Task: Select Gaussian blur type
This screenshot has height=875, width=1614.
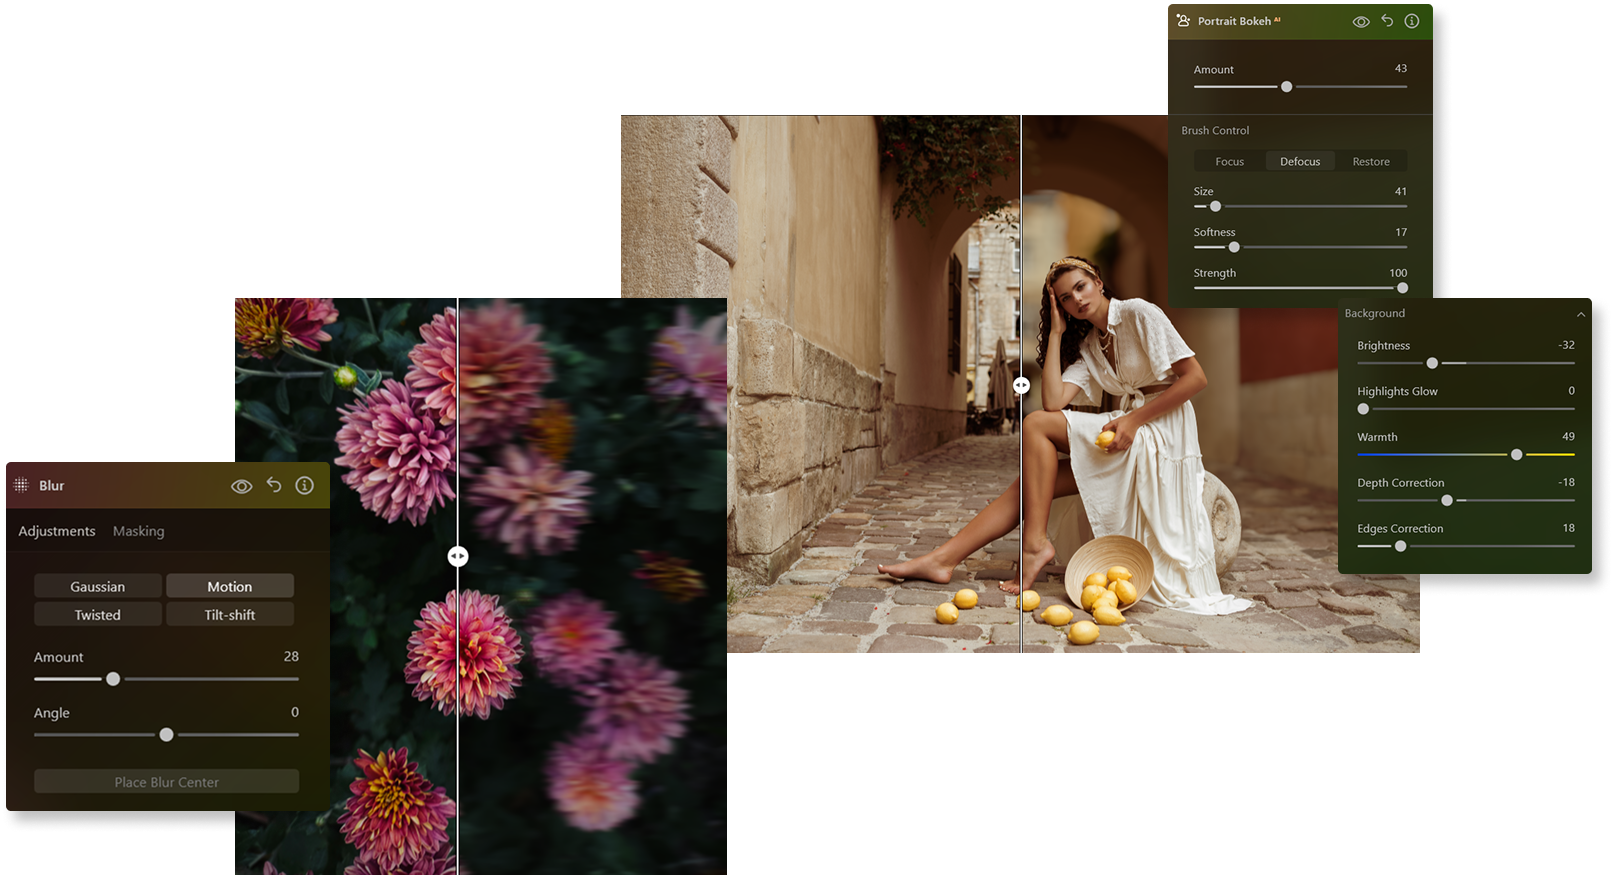Action: coord(98,586)
